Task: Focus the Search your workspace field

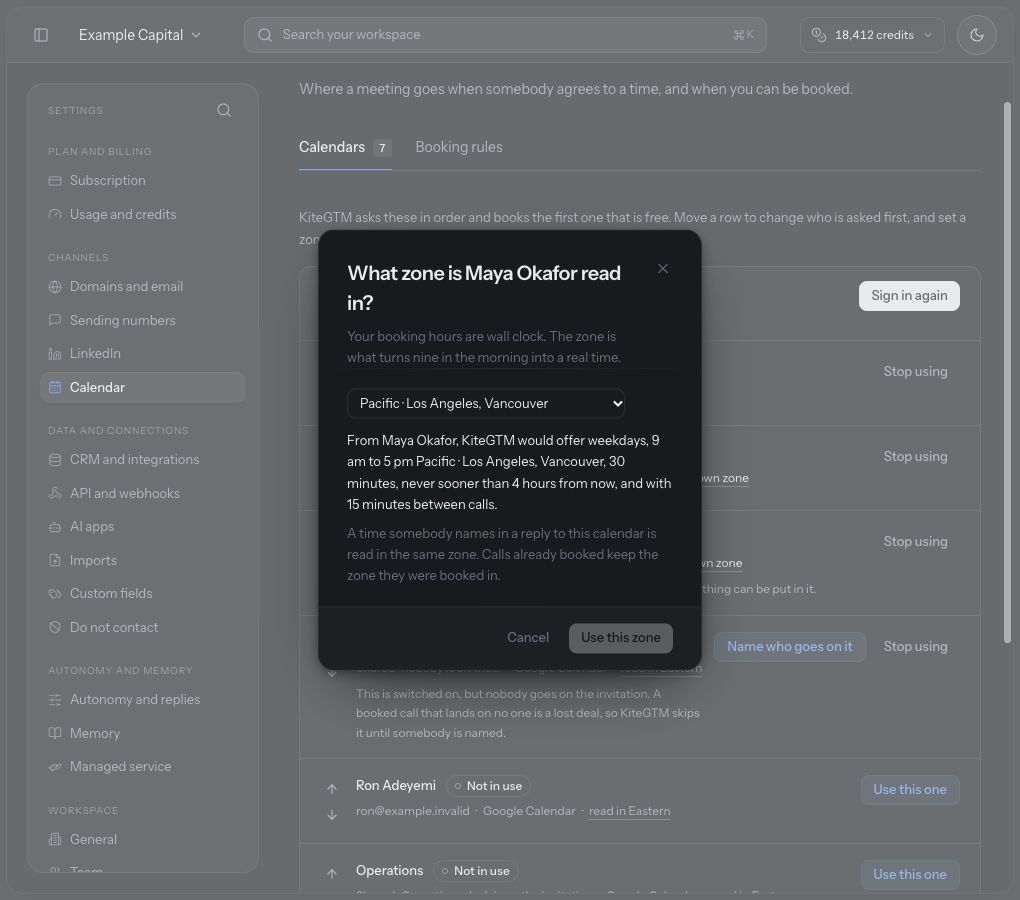Action: click(505, 35)
